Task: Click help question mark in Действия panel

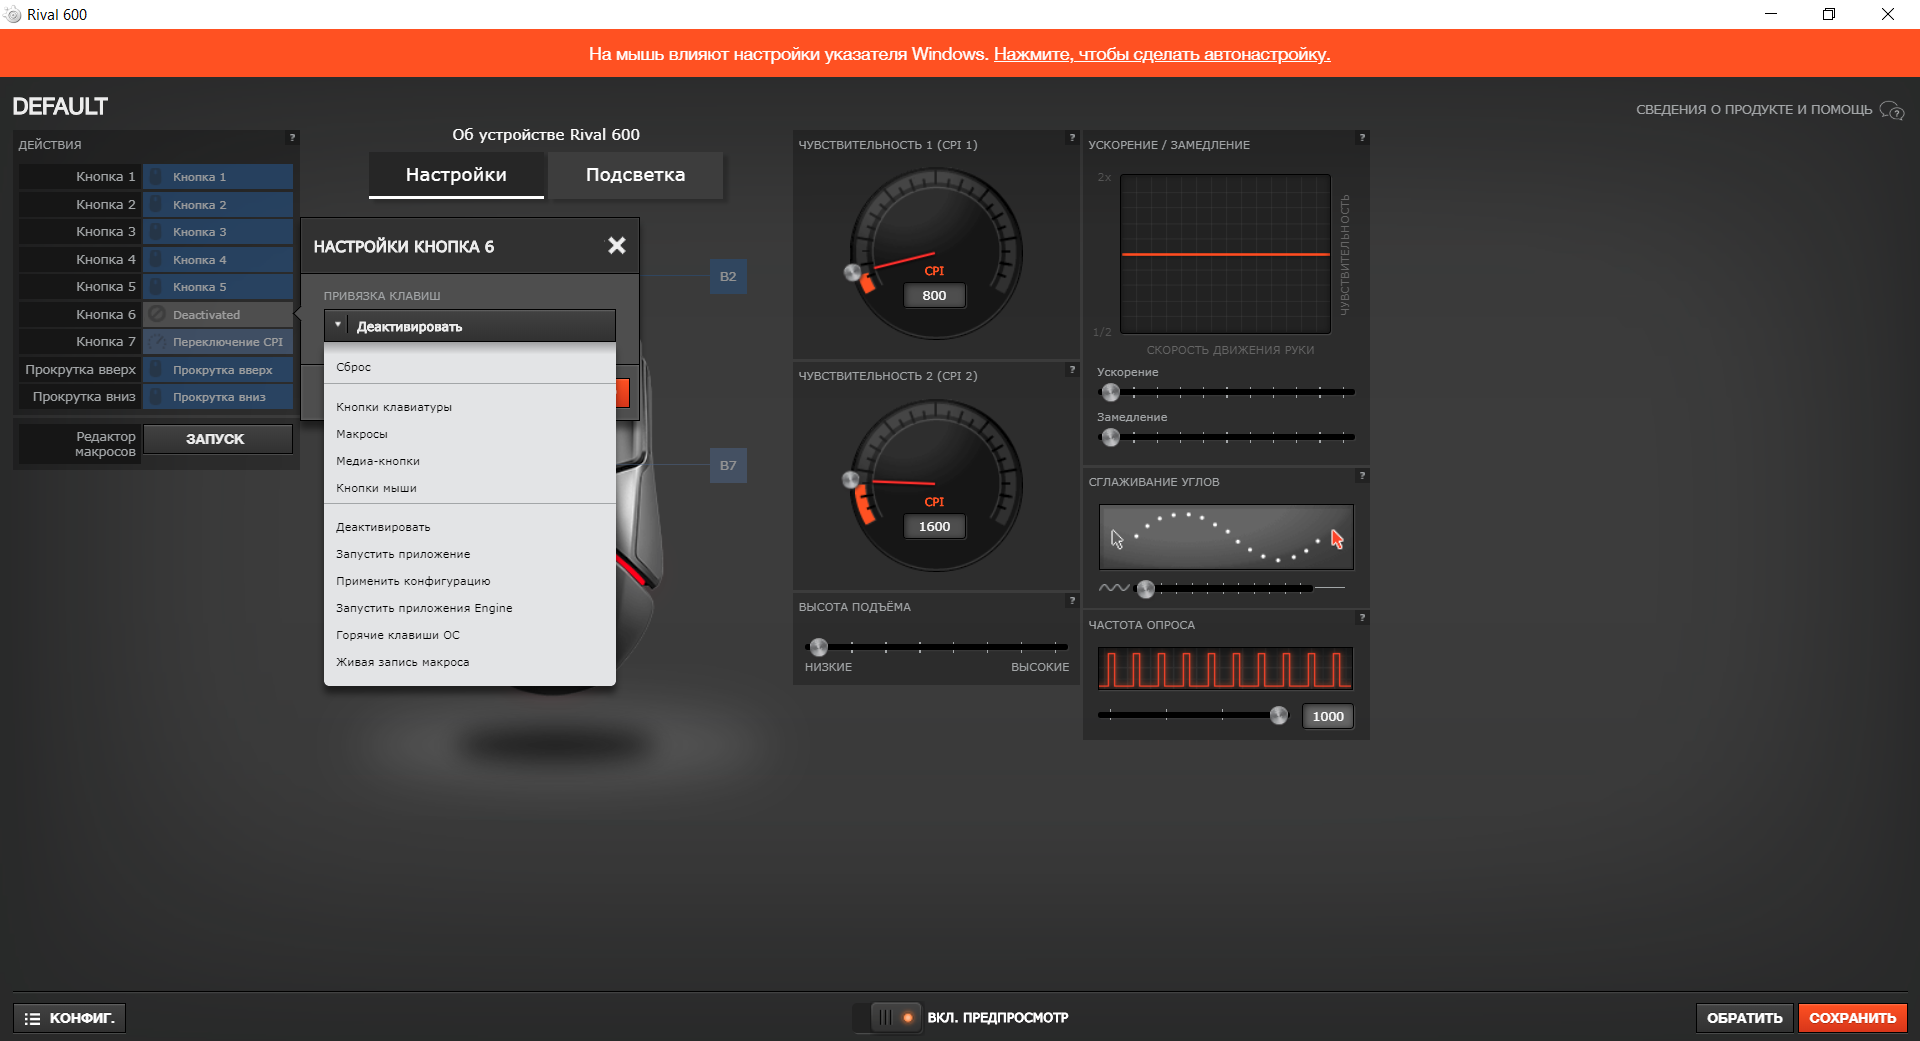Action: click(292, 138)
